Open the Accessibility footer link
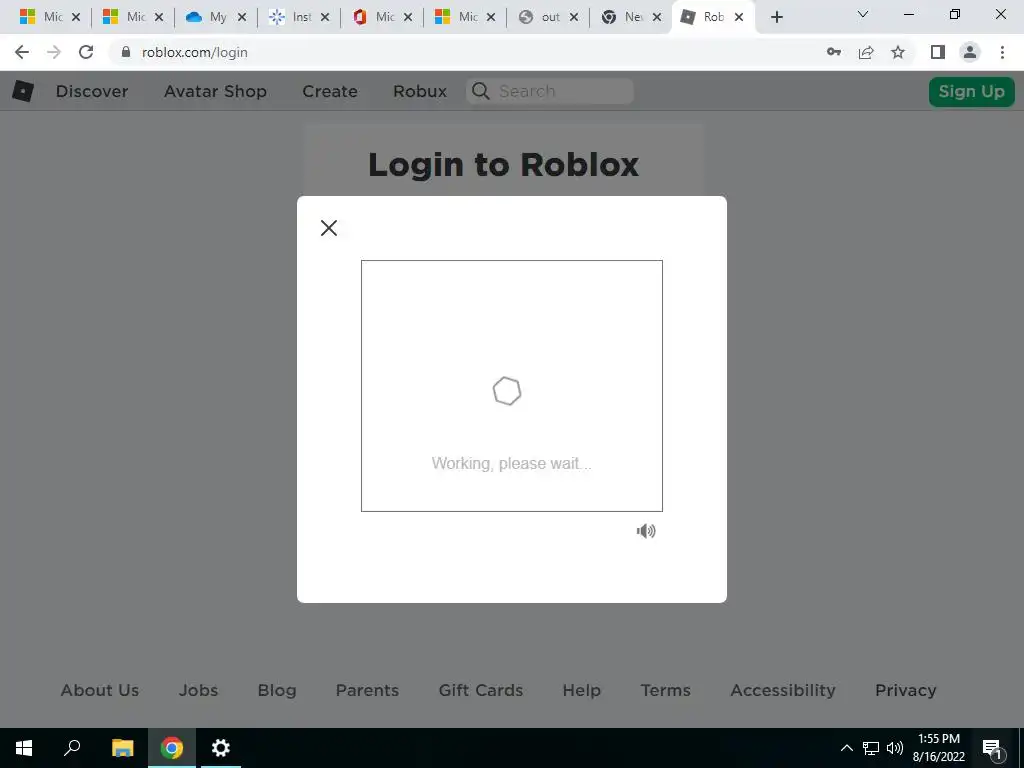 [783, 690]
